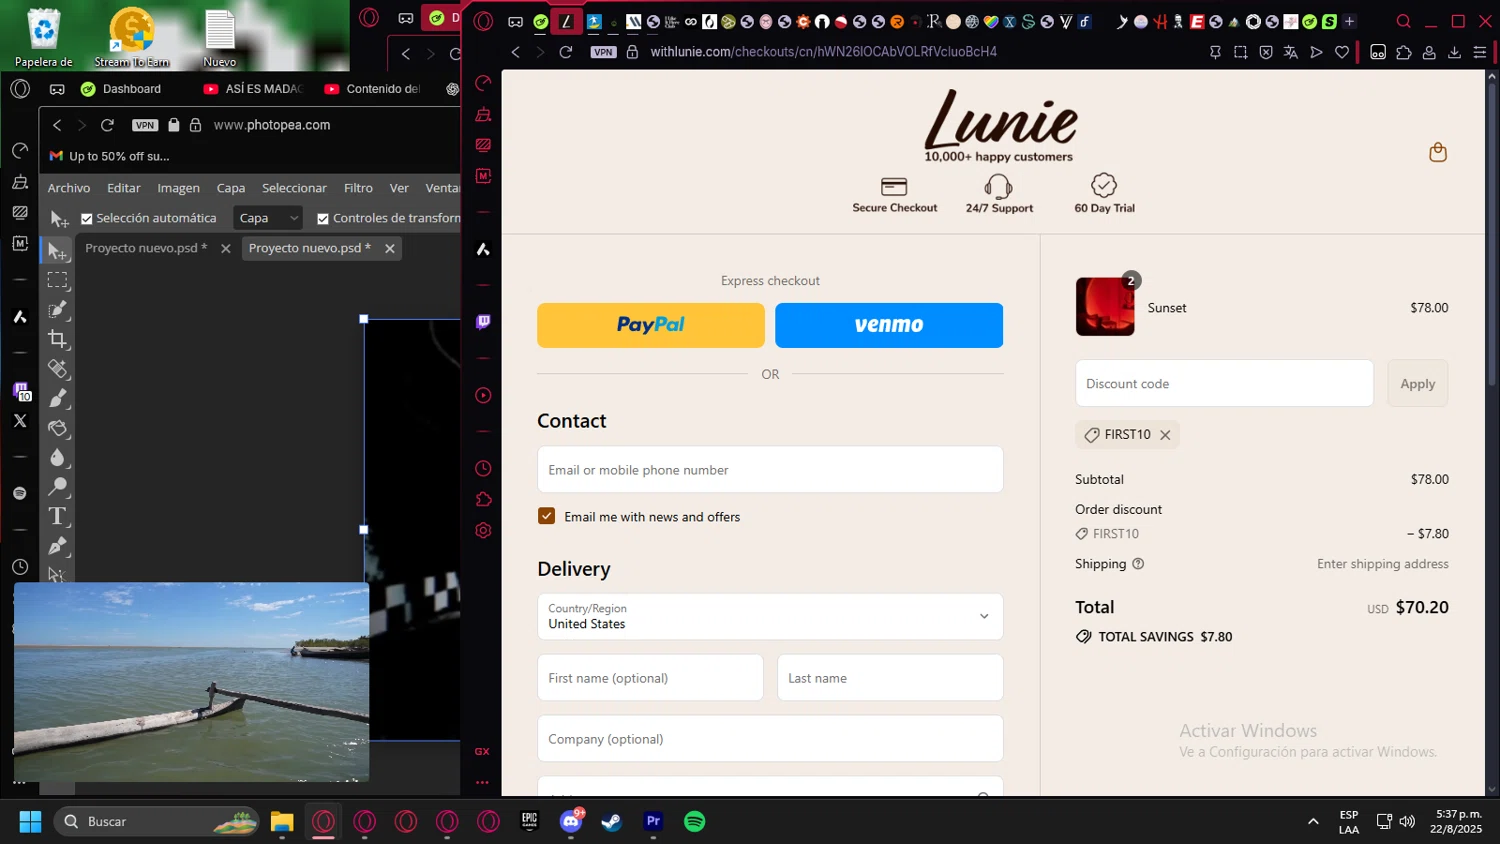Toggle Controles de transformación checkbox
The image size is (1500, 844).
[323, 219]
